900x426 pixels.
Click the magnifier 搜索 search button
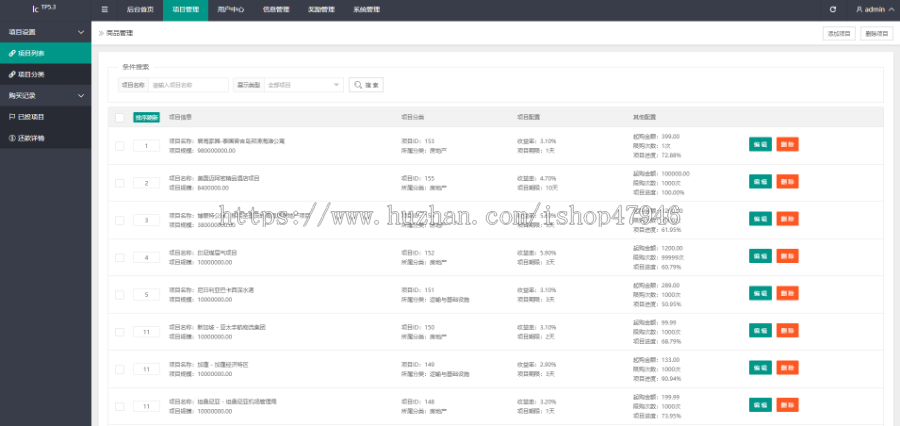click(366, 85)
